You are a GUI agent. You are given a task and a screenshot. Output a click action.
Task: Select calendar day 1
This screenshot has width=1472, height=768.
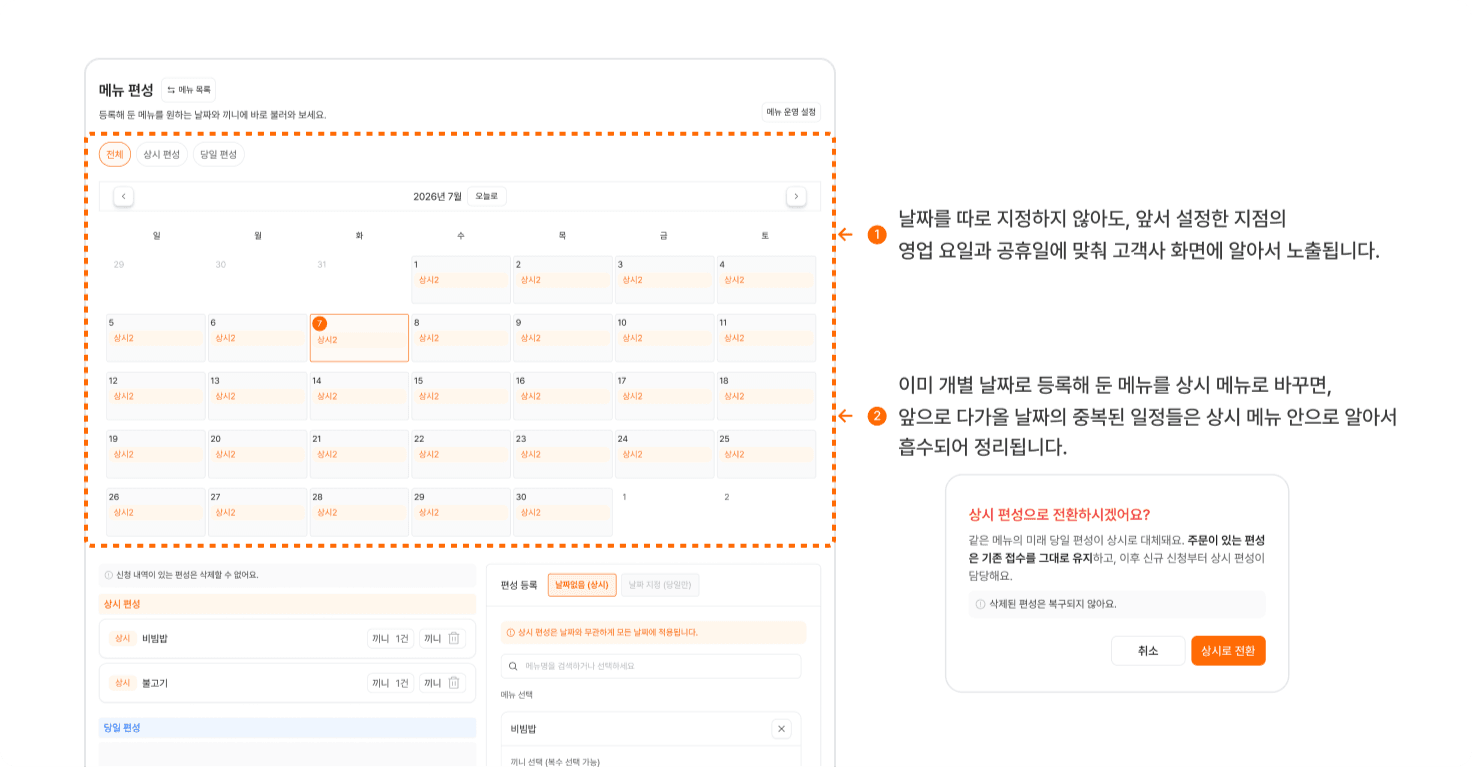(x=461, y=280)
